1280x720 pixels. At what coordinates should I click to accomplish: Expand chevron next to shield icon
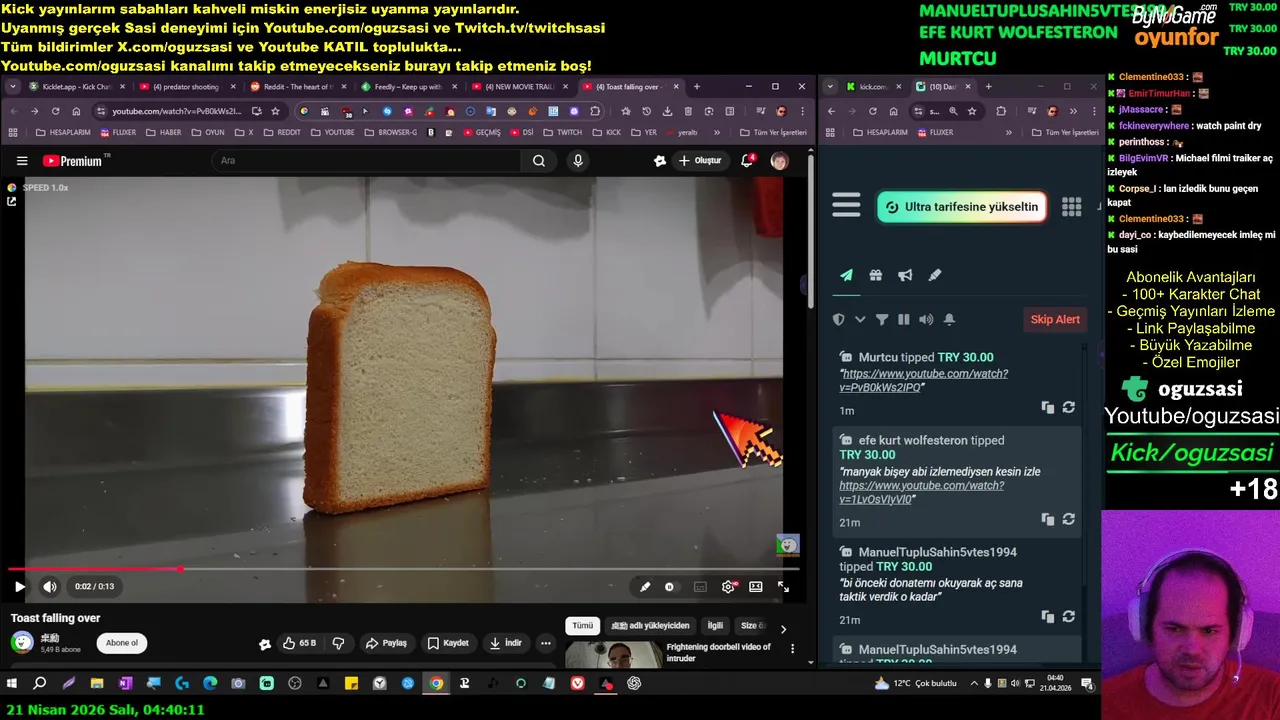pyautogui.click(x=860, y=319)
